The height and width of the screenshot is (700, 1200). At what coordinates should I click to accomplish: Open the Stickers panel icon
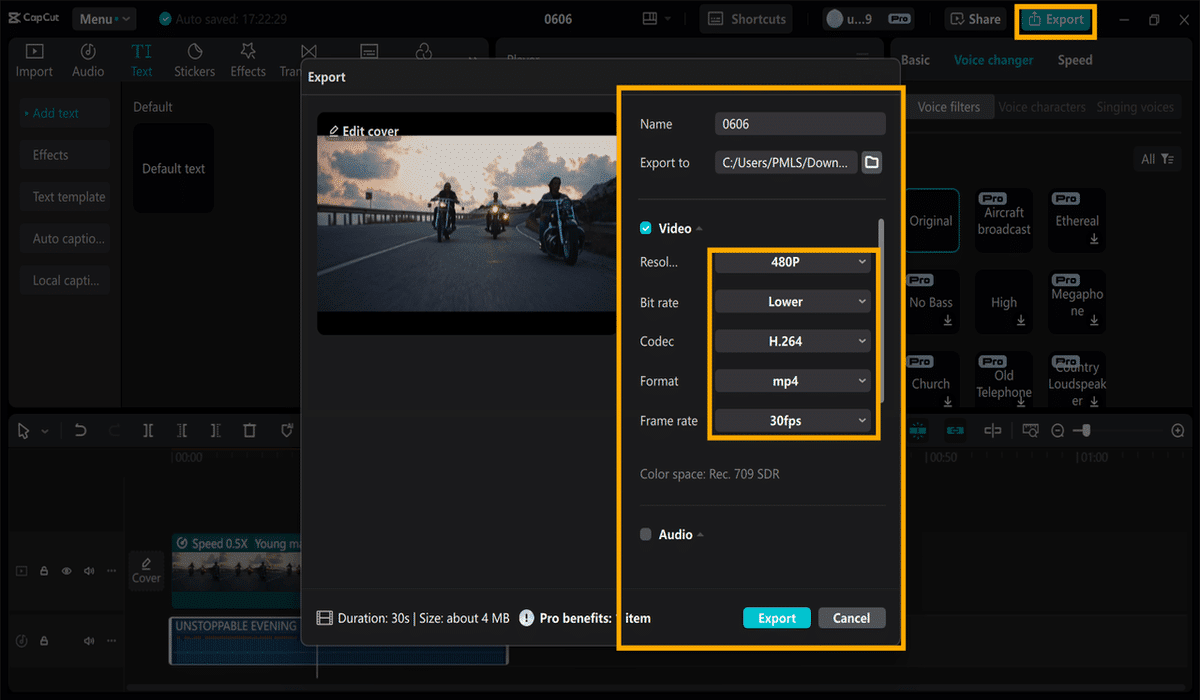coord(195,51)
